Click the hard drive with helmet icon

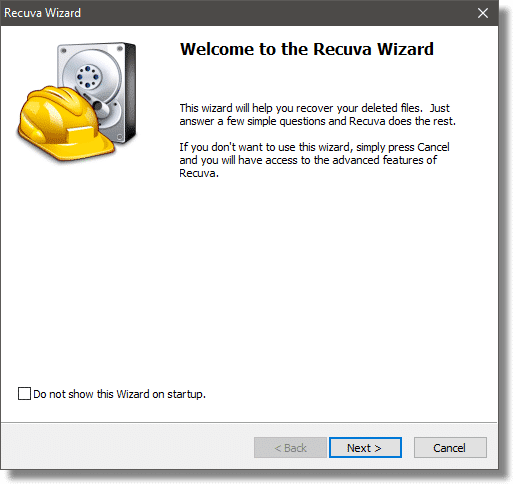(x=77, y=102)
